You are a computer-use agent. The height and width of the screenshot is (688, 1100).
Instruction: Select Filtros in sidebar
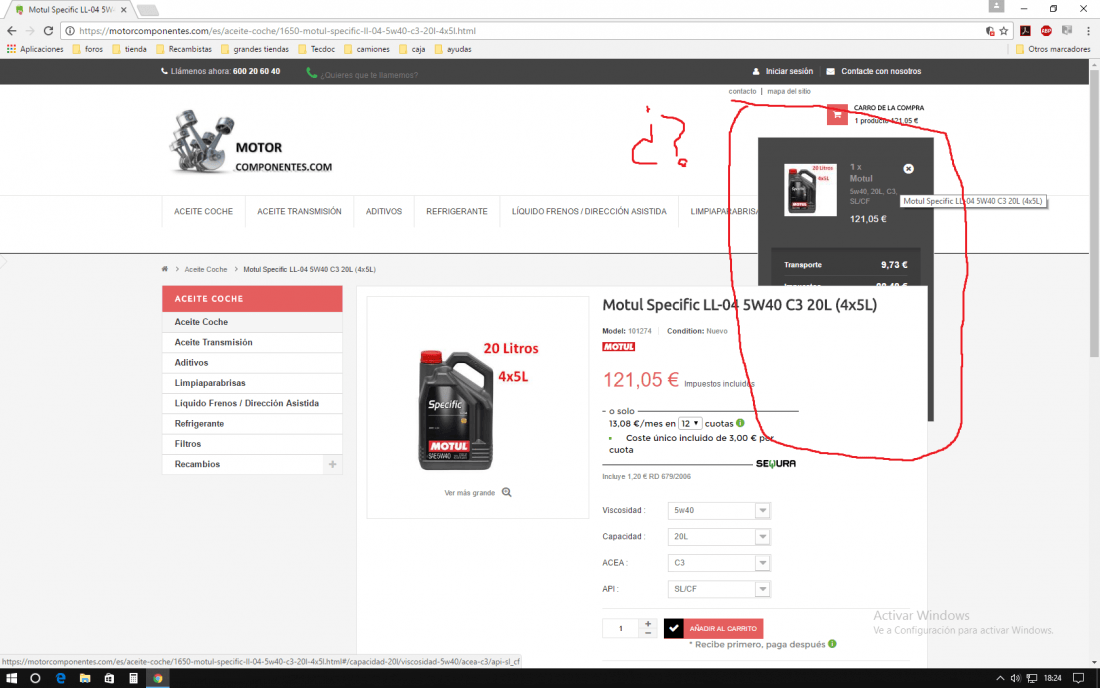pos(252,444)
